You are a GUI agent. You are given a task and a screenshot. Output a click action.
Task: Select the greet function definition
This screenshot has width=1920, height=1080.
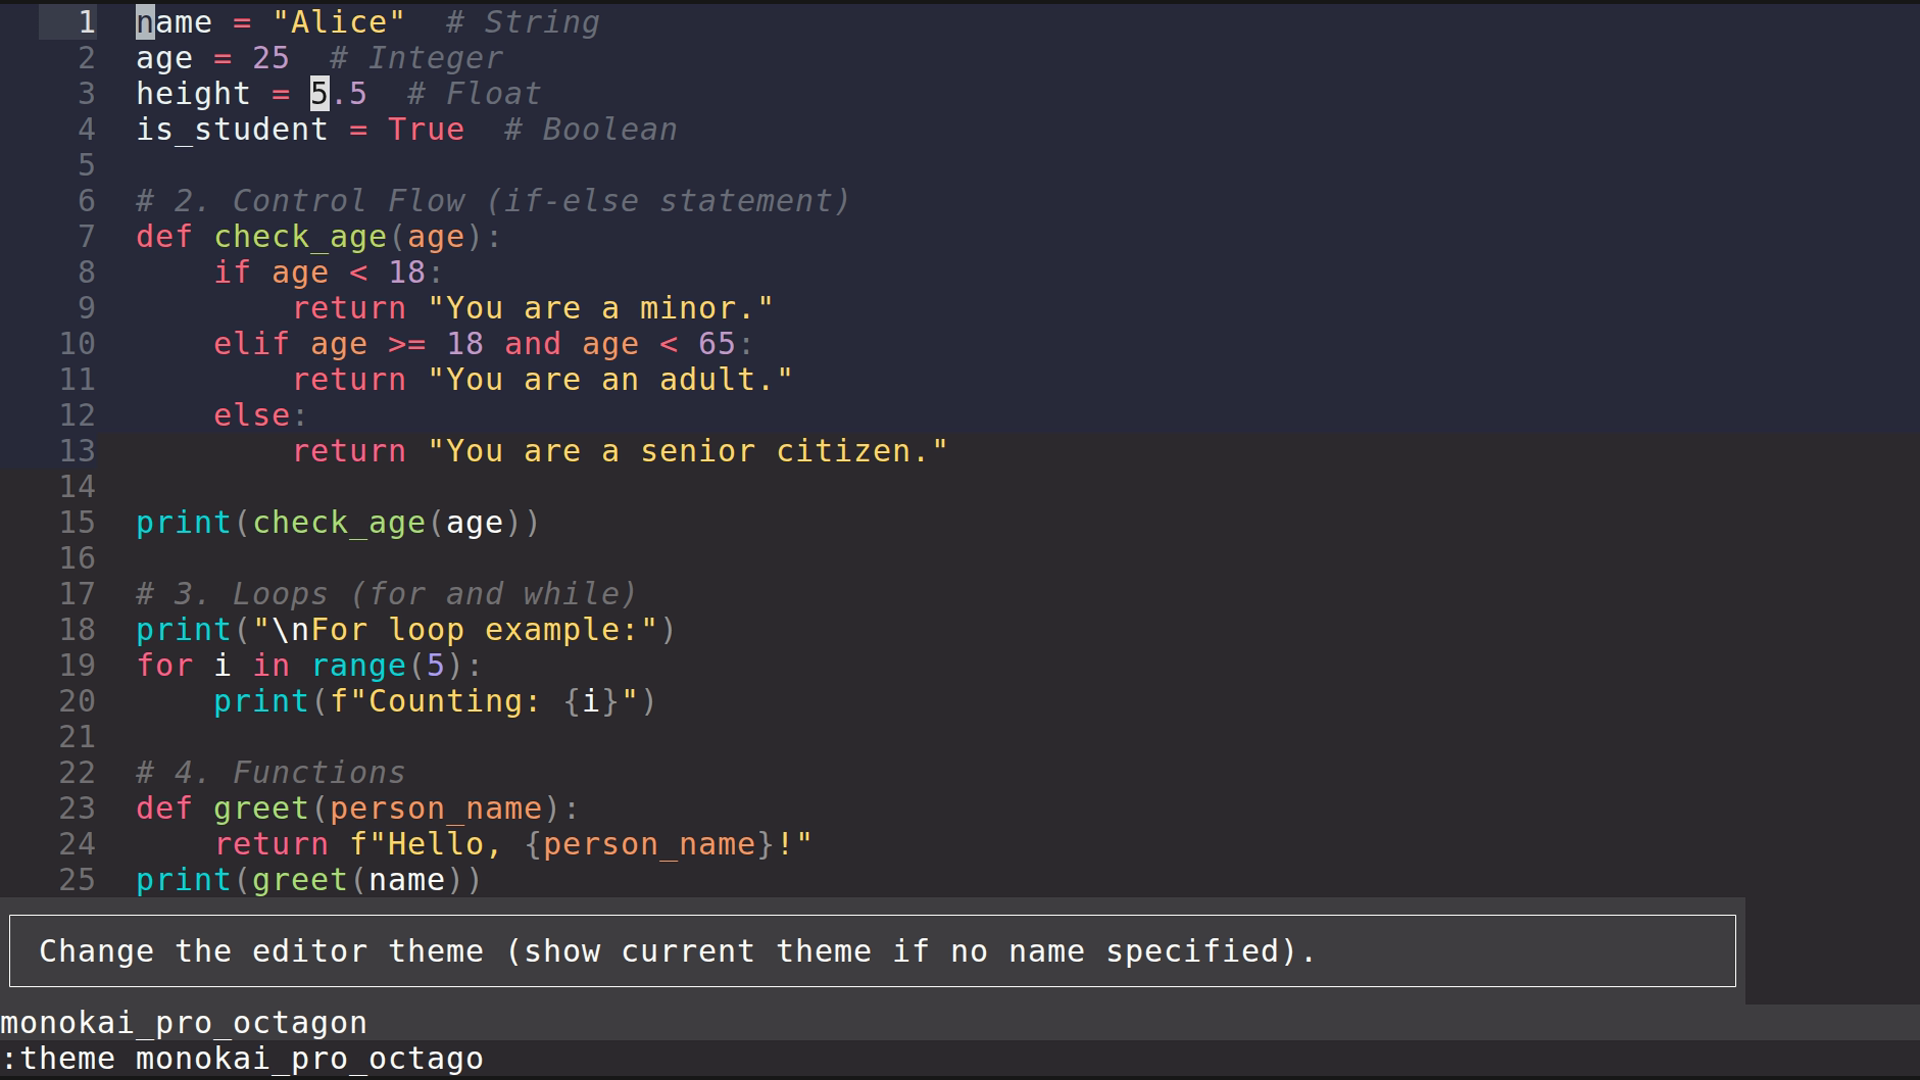260,807
